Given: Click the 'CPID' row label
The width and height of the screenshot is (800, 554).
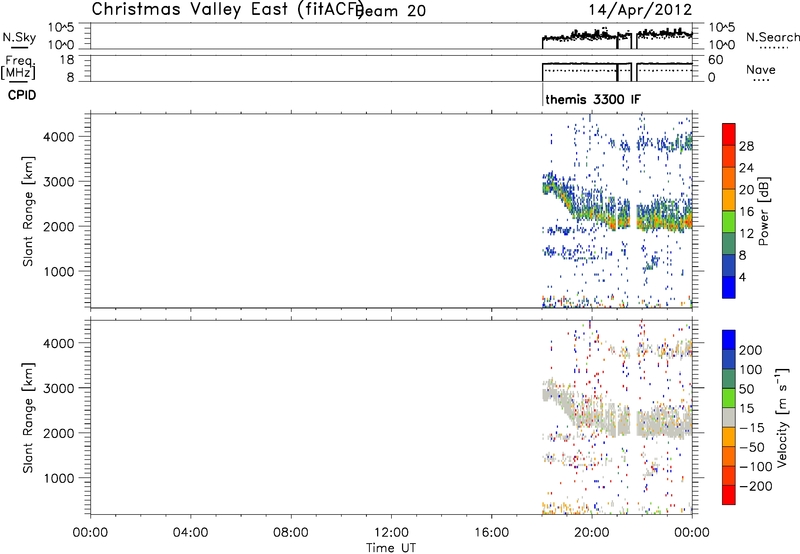Looking at the screenshot, I should [x=22, y=95].
